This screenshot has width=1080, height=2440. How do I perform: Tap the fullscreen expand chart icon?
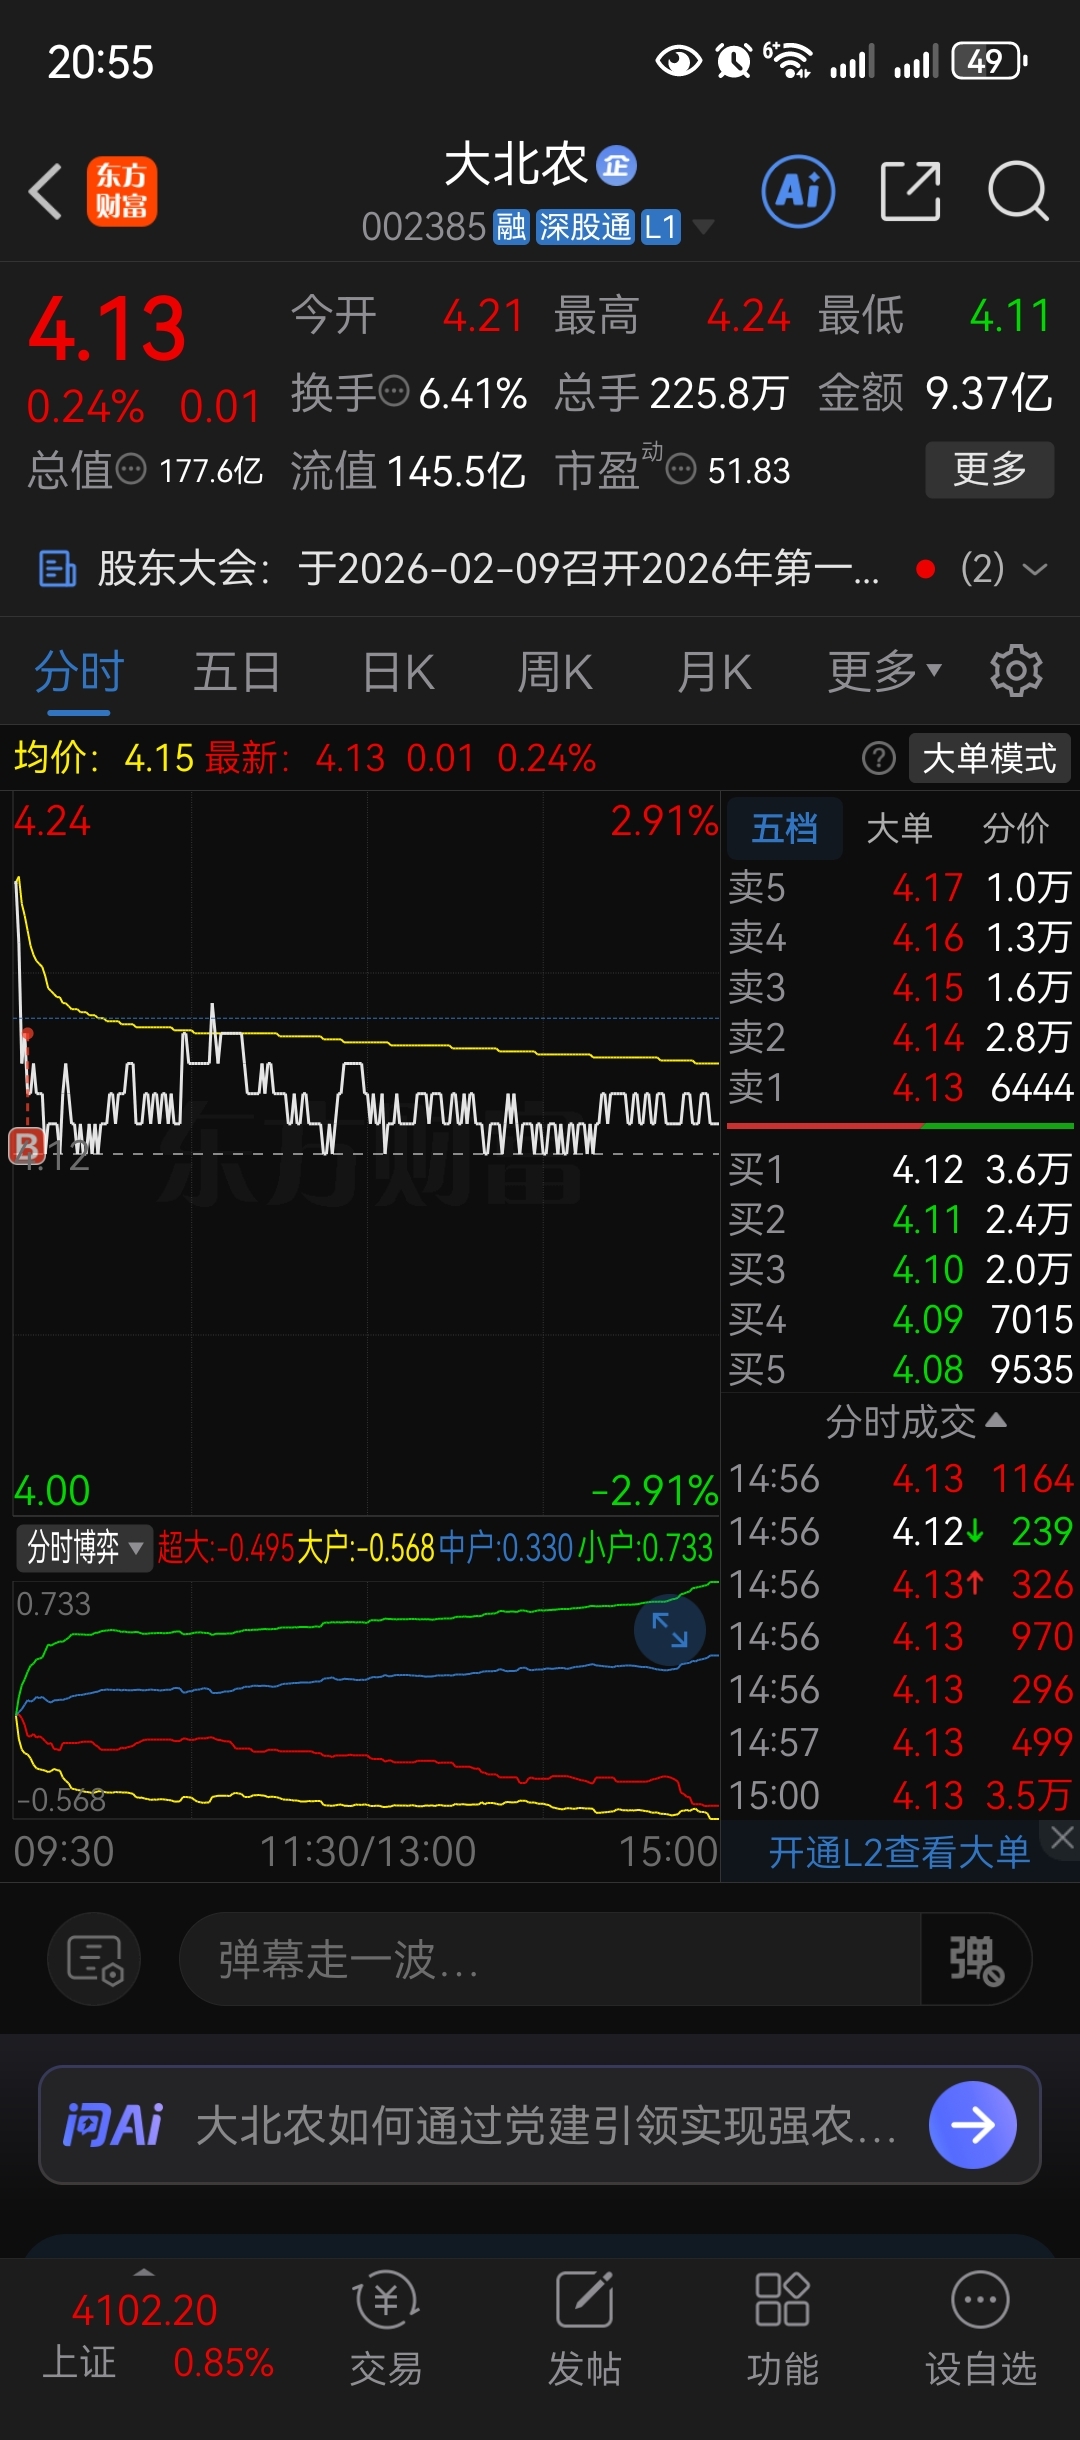point(670,1630)
